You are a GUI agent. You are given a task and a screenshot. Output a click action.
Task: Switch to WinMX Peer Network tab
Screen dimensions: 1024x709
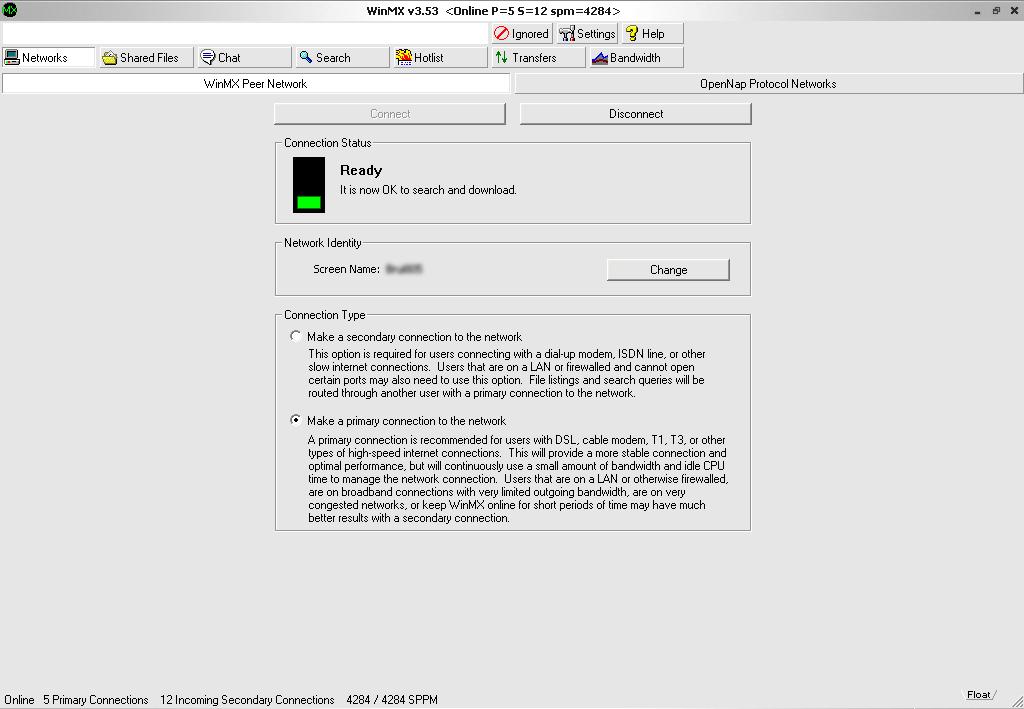(256, 84)
